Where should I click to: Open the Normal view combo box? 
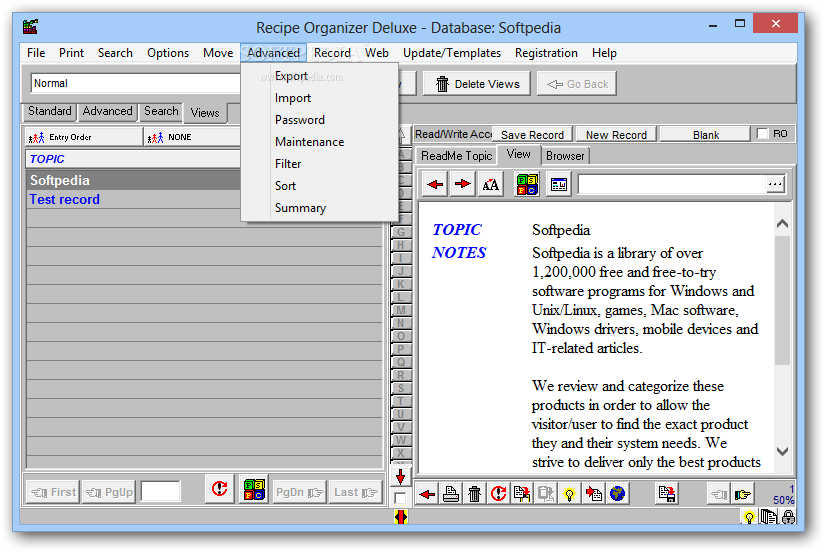(136, 83)
